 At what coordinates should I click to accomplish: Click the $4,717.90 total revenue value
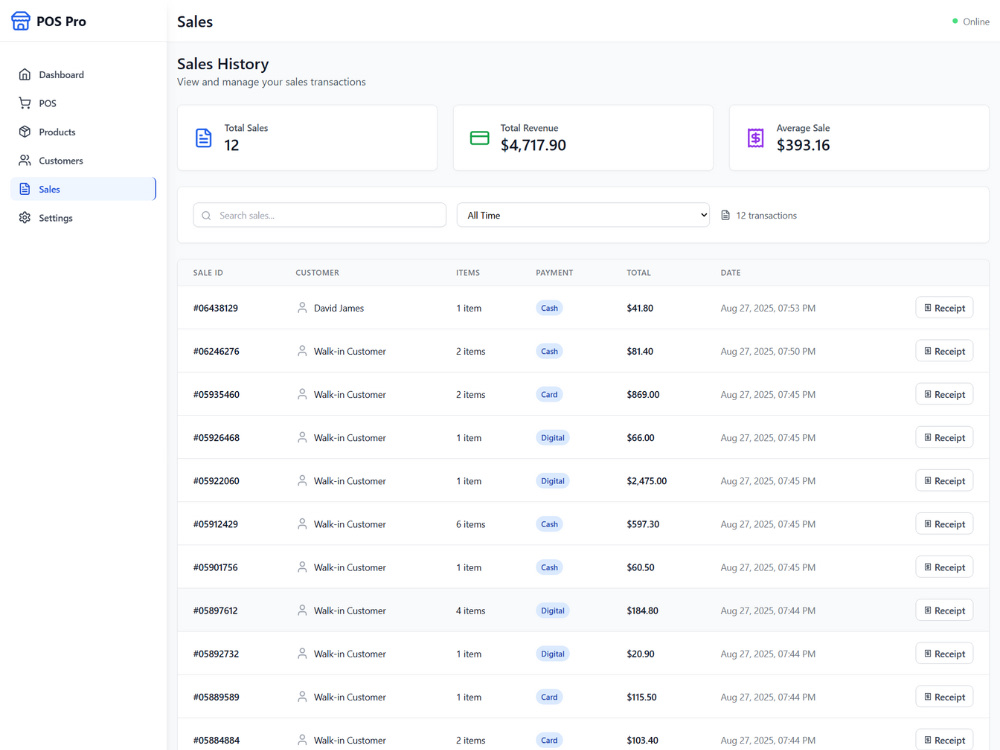[533, 145]
